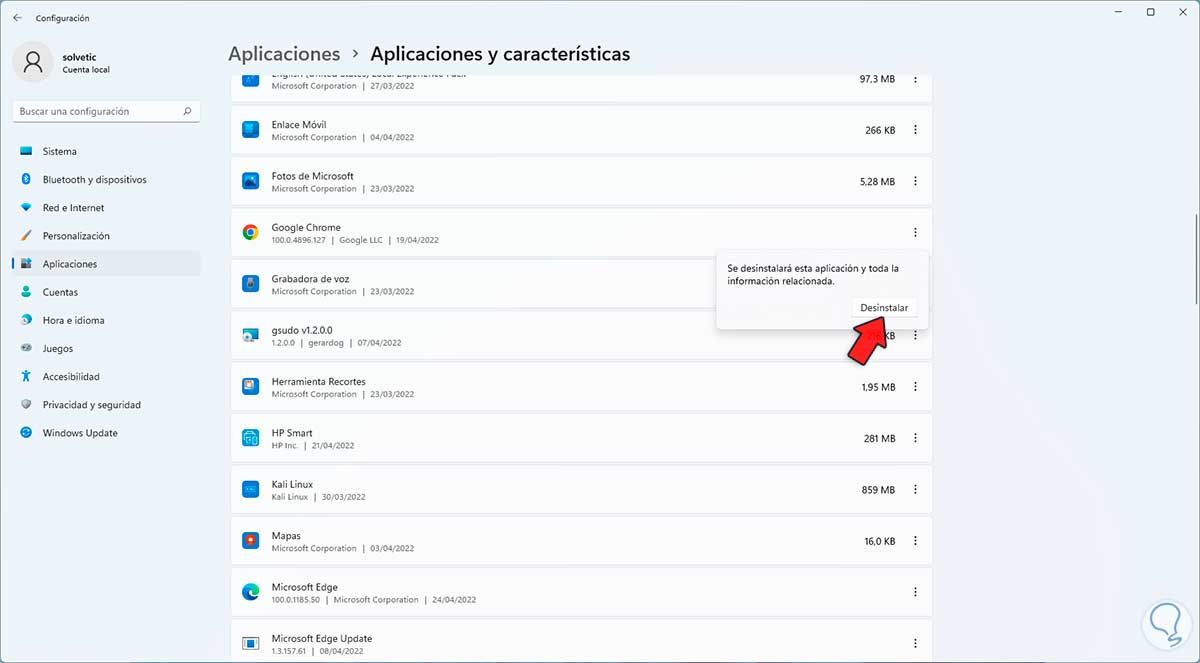This screenshot has height=663, width=1200.
Task: Click Microsoft Edge Update app icon
Action: (x=251, y=643)
